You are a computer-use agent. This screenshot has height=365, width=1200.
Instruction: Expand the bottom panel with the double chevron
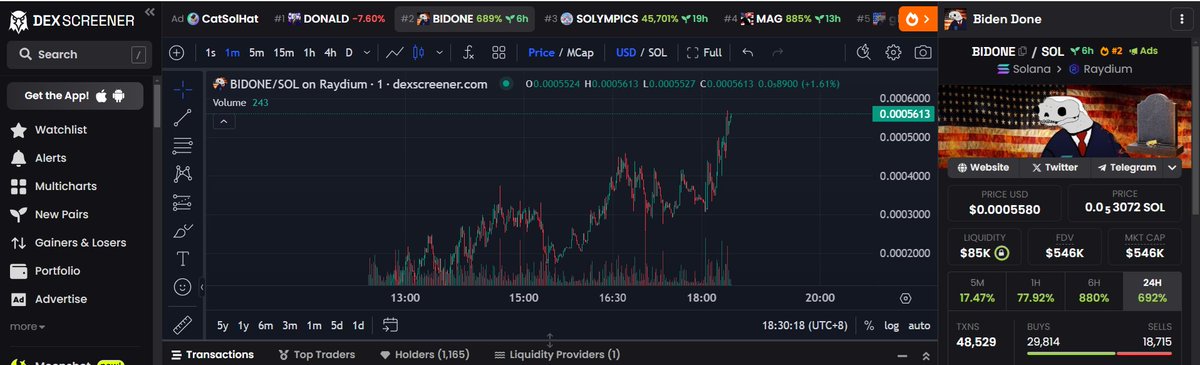[926, 355]
